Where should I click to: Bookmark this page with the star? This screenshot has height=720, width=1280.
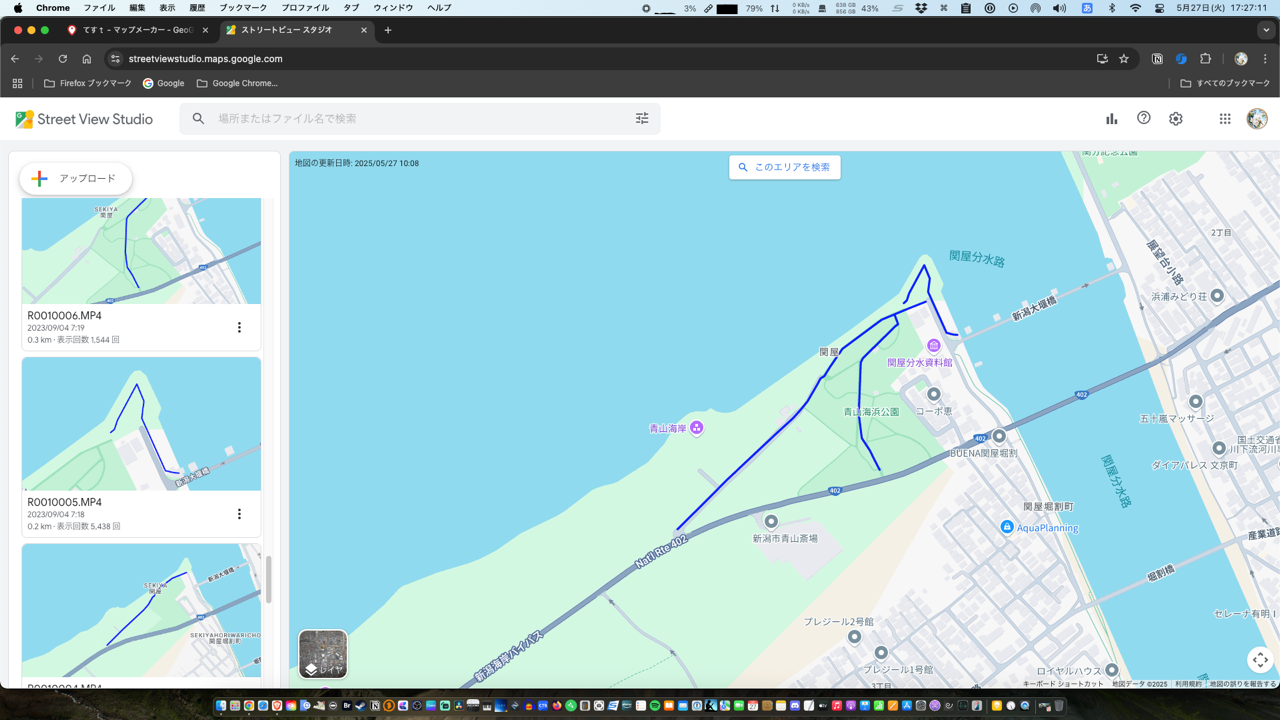(x=1124, y=59)
